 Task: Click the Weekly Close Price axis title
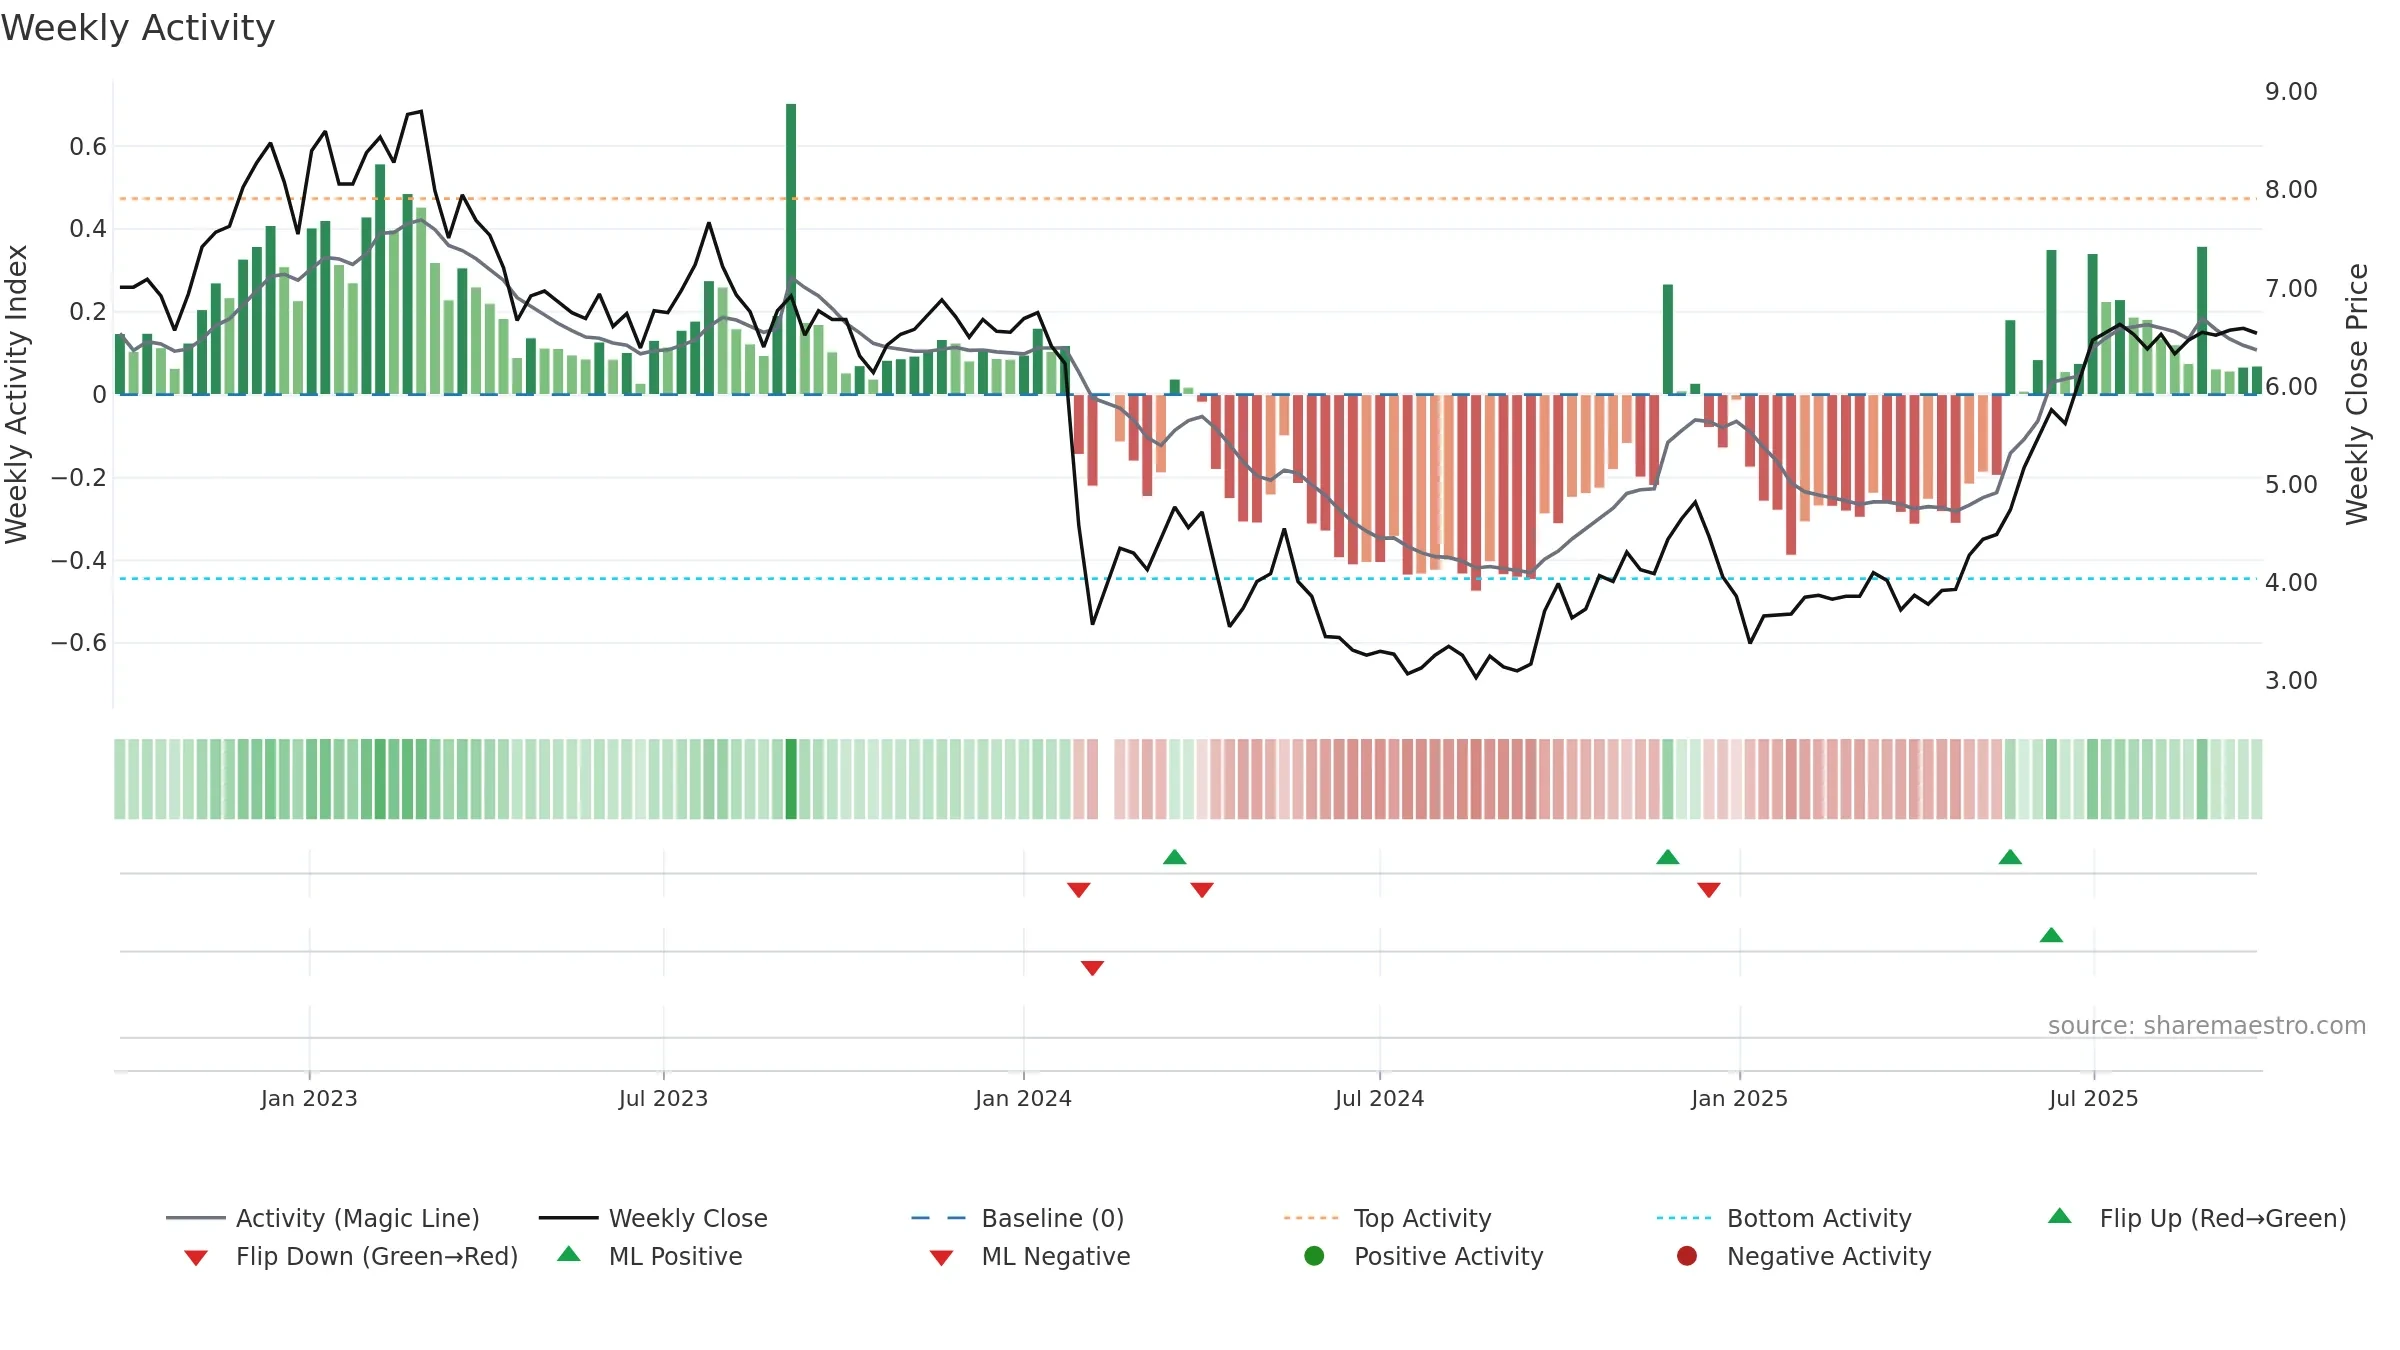(x=2357, y=394)
